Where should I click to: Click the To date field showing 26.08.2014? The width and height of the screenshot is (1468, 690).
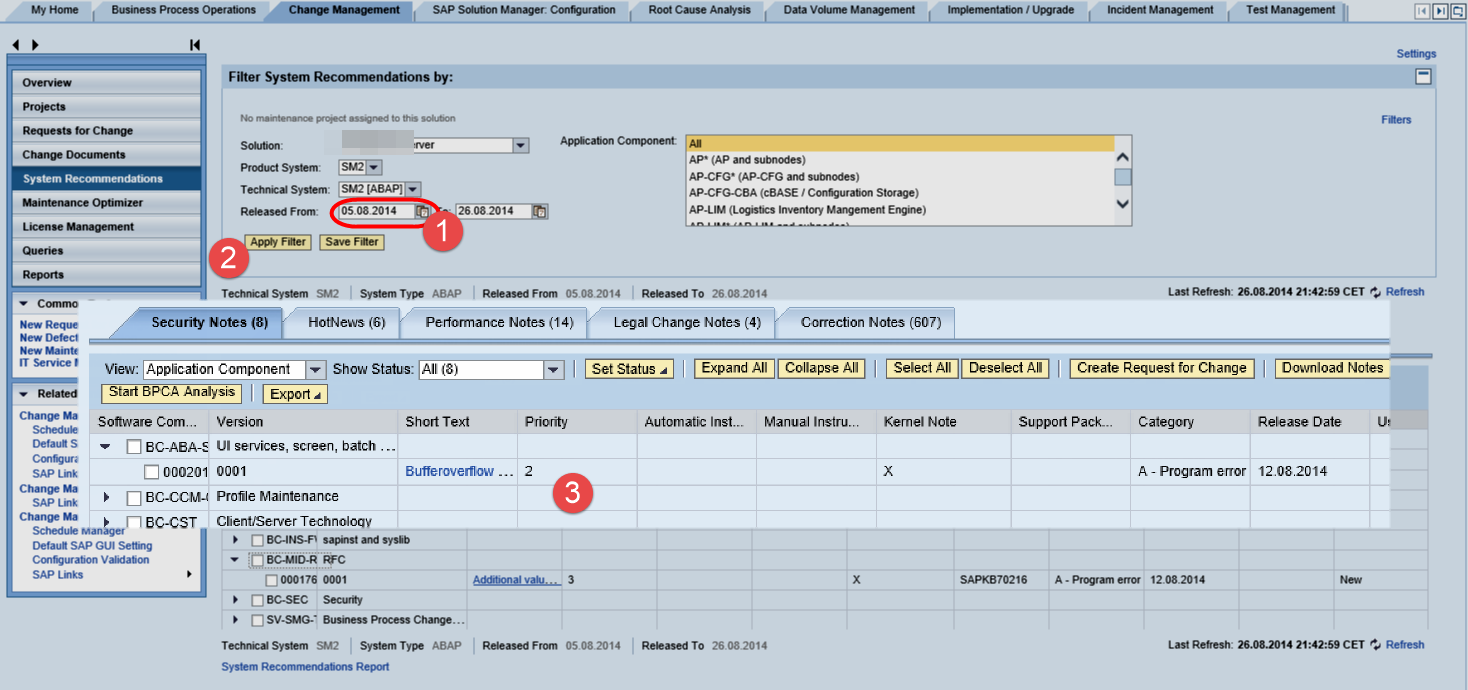pos(493,211)
